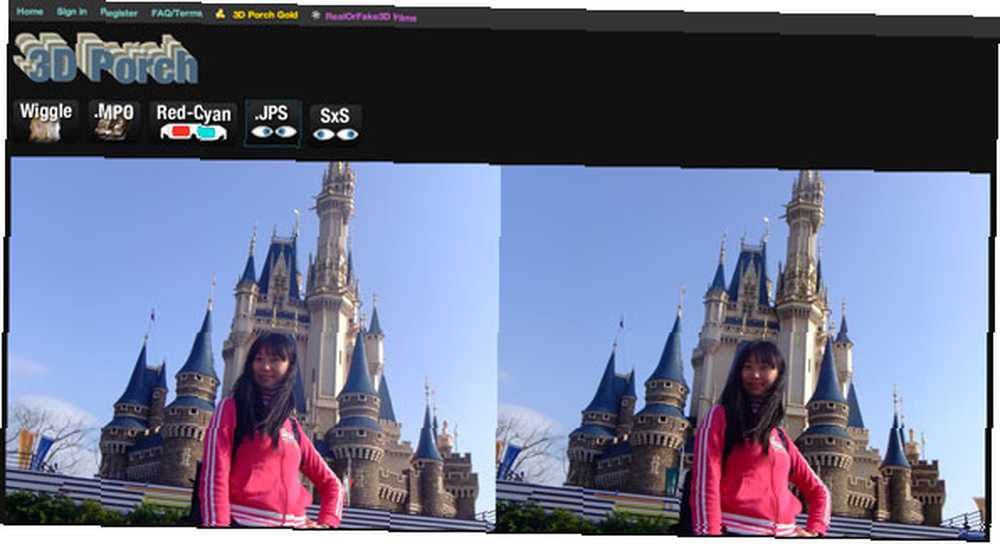Open the RealOrFake3D link
The image size is (1000, 544).
tap(371, 17)
